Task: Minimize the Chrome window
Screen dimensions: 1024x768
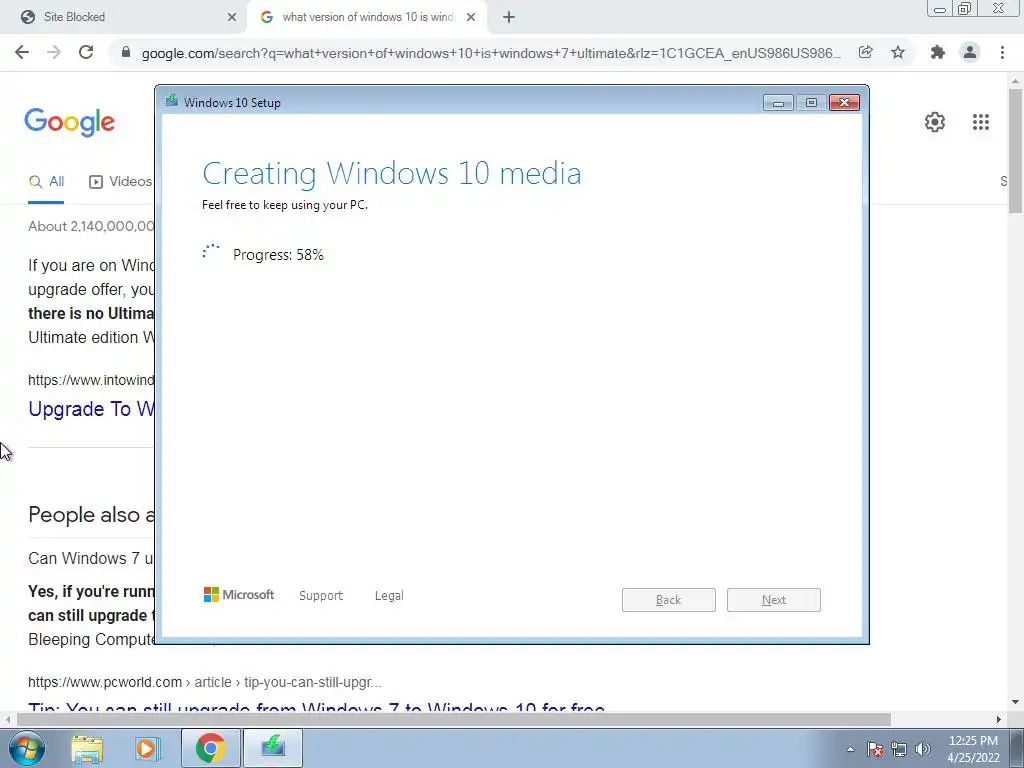Action: tap(940, 9)
